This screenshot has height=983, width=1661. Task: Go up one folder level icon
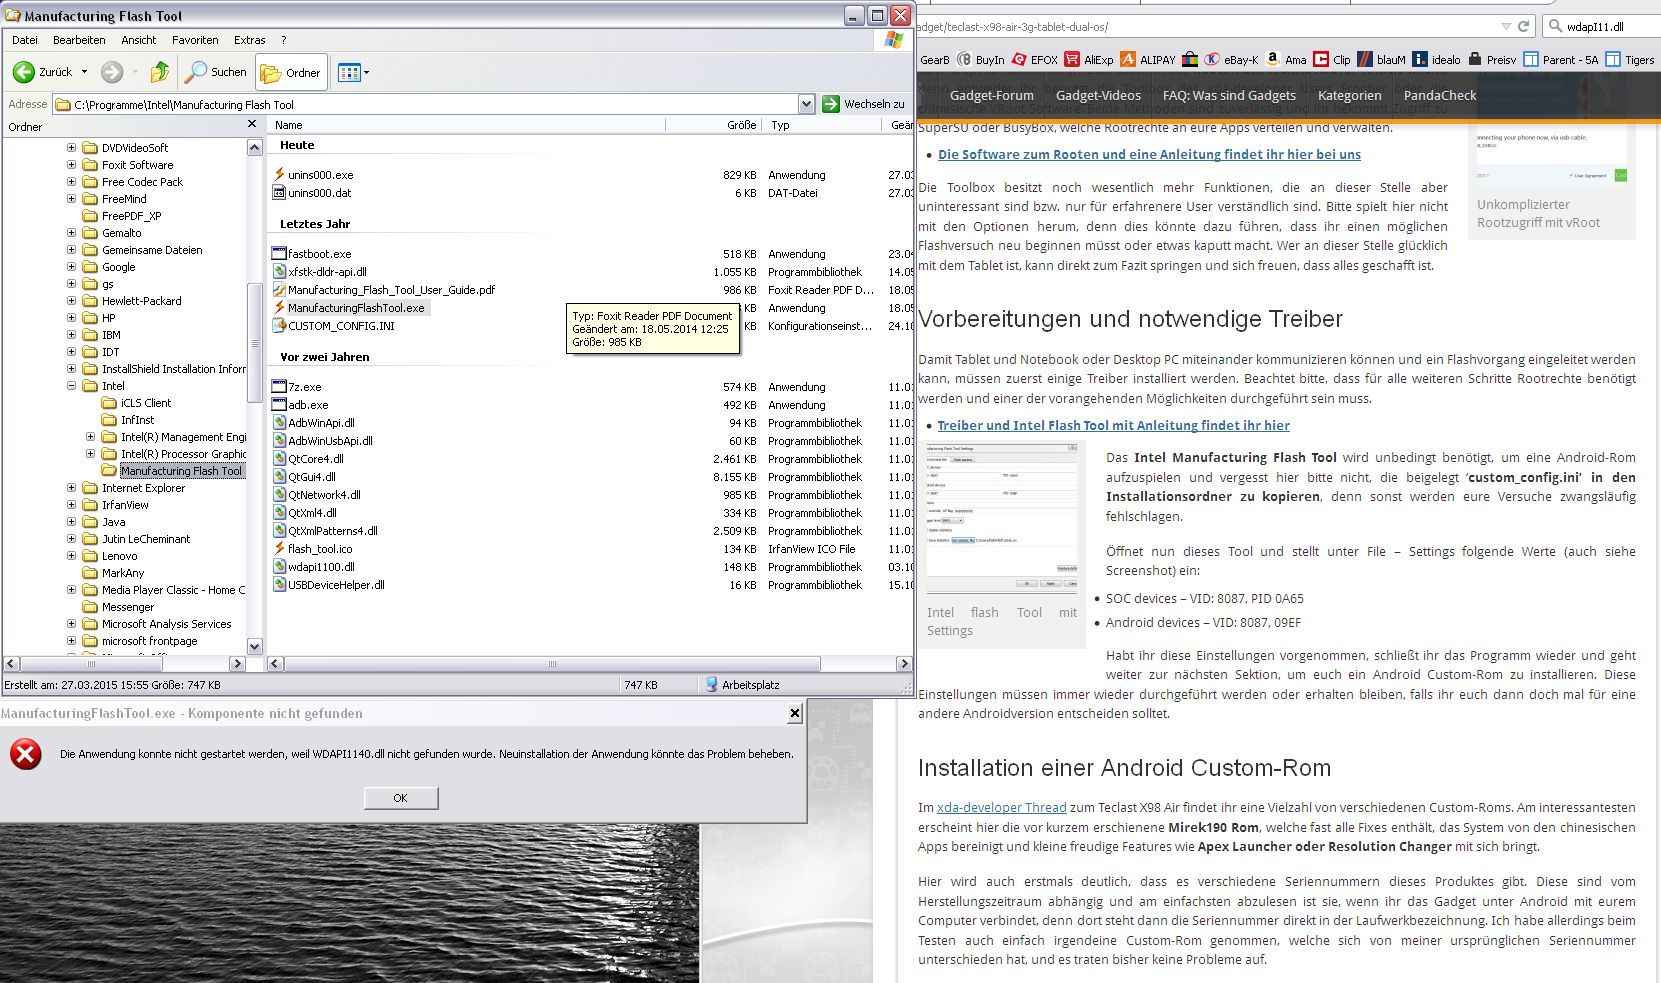pyautogui.click(x=160, y=72)
